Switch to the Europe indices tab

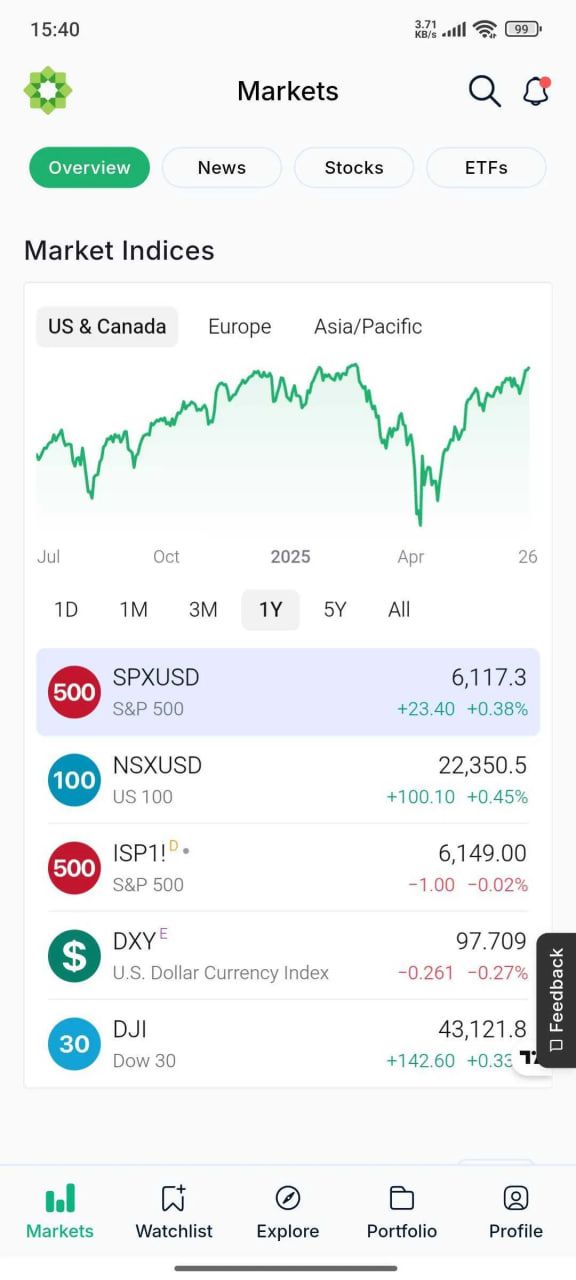tap(240, 327)
